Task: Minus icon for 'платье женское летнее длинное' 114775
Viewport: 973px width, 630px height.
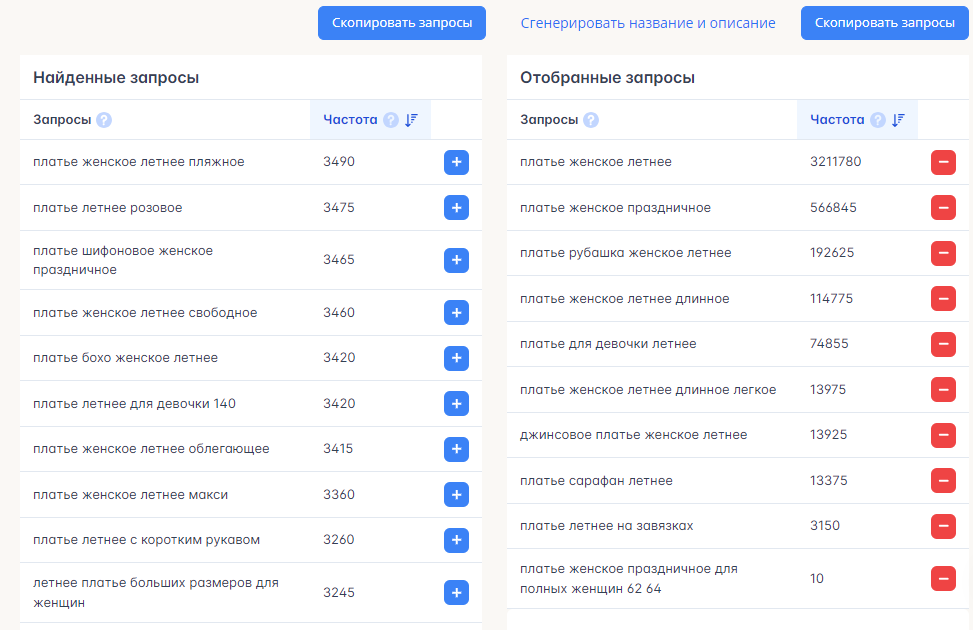Action: (943, 299)
